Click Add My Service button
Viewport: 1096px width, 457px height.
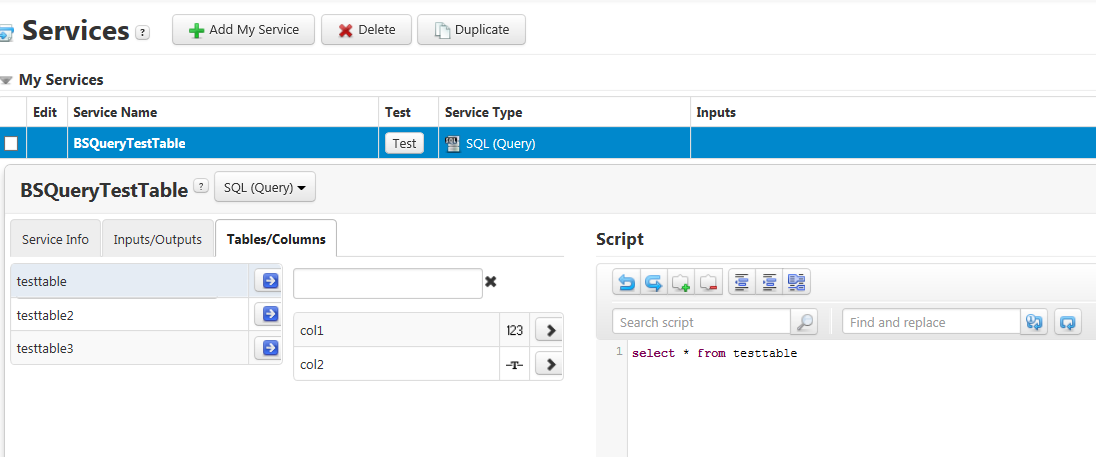[243, 30]
